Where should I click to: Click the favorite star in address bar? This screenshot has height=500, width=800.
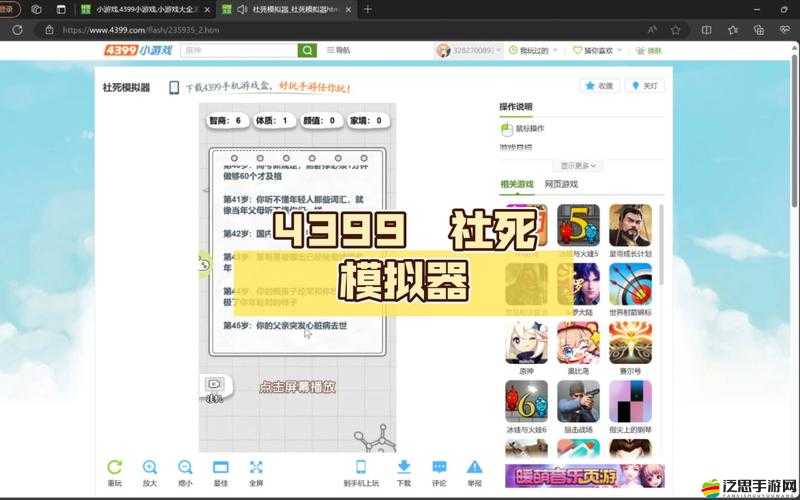pyautogui.click(x=676, y=30)
